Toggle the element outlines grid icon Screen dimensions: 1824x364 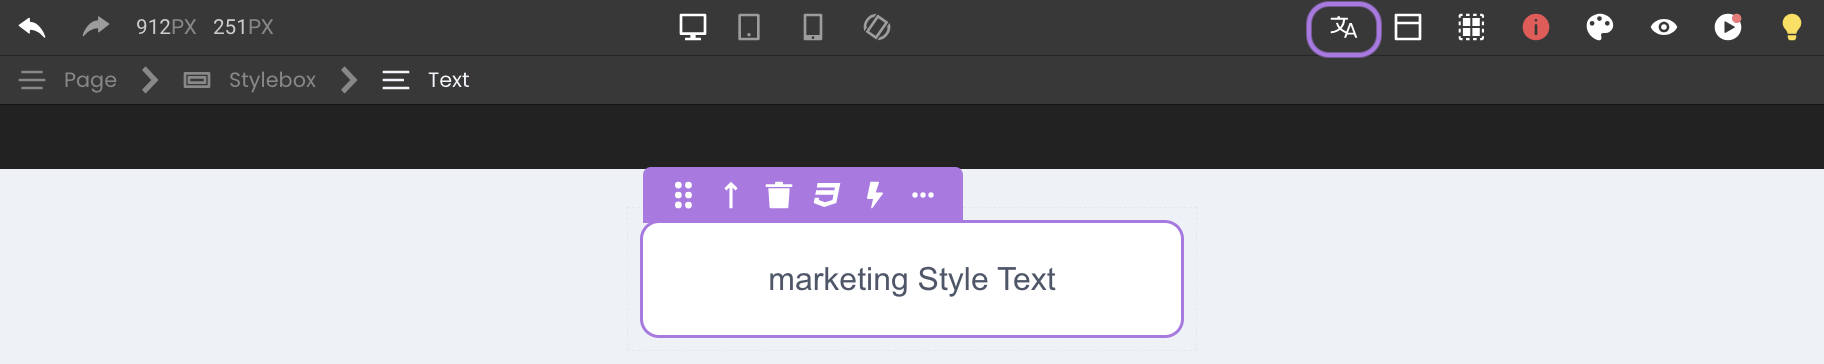[x=1471, y=27]
